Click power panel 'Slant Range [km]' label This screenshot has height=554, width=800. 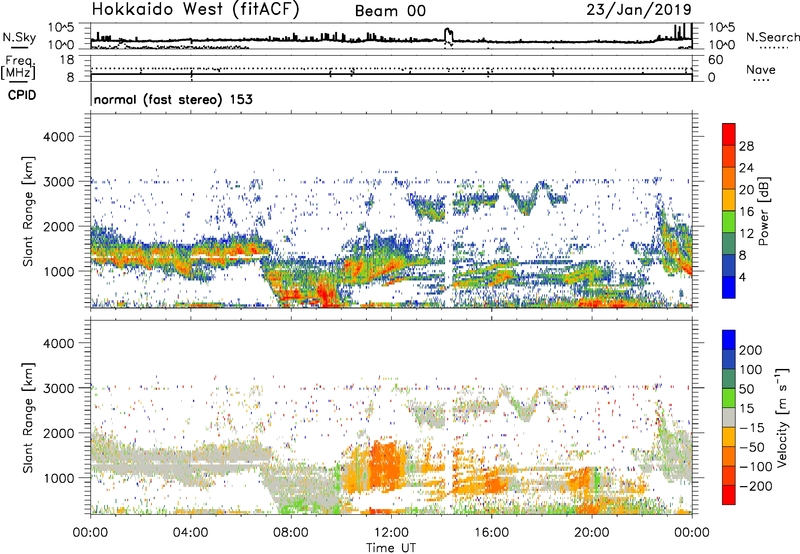click(28, 211)
